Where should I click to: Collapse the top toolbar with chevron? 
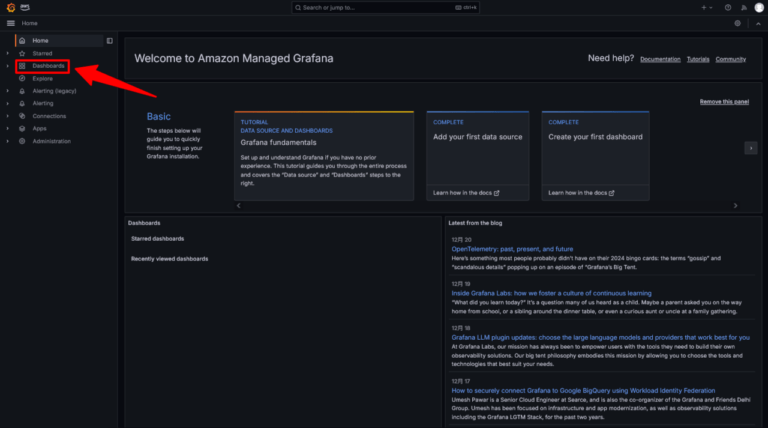tap(758, 24)
